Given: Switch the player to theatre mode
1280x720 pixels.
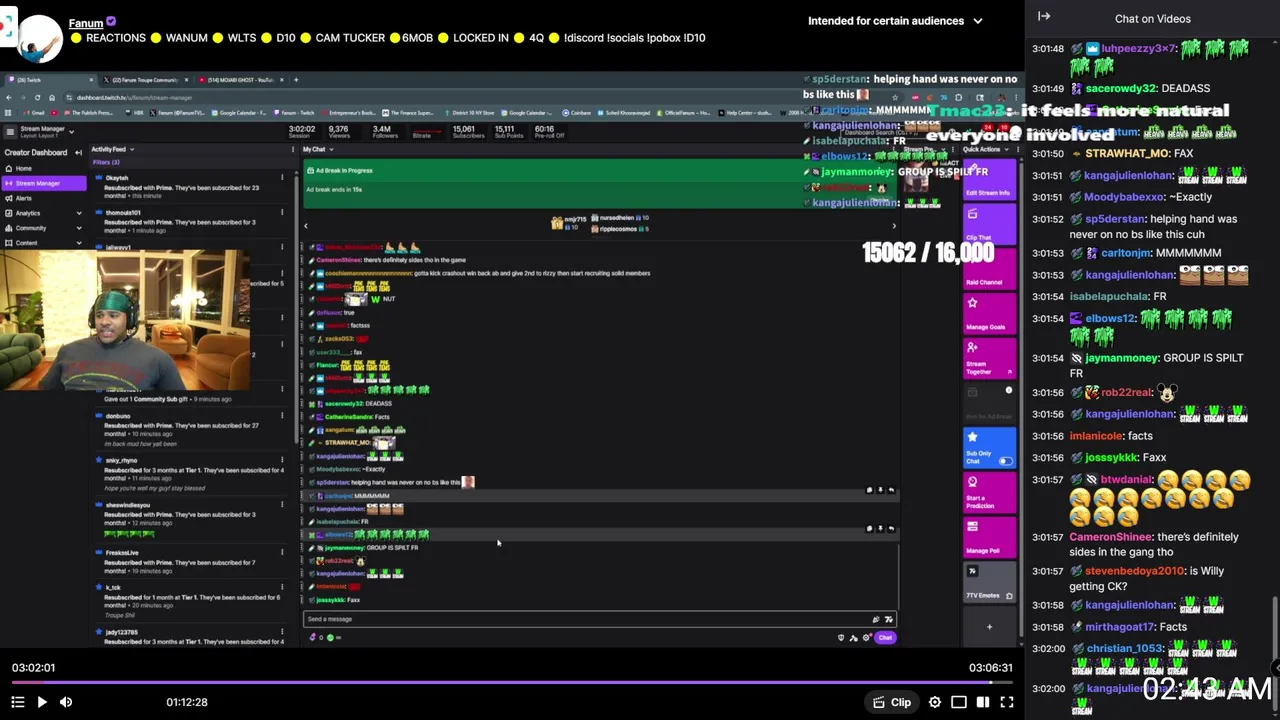Looking at the screenshot, I should [x=959, y=702].
